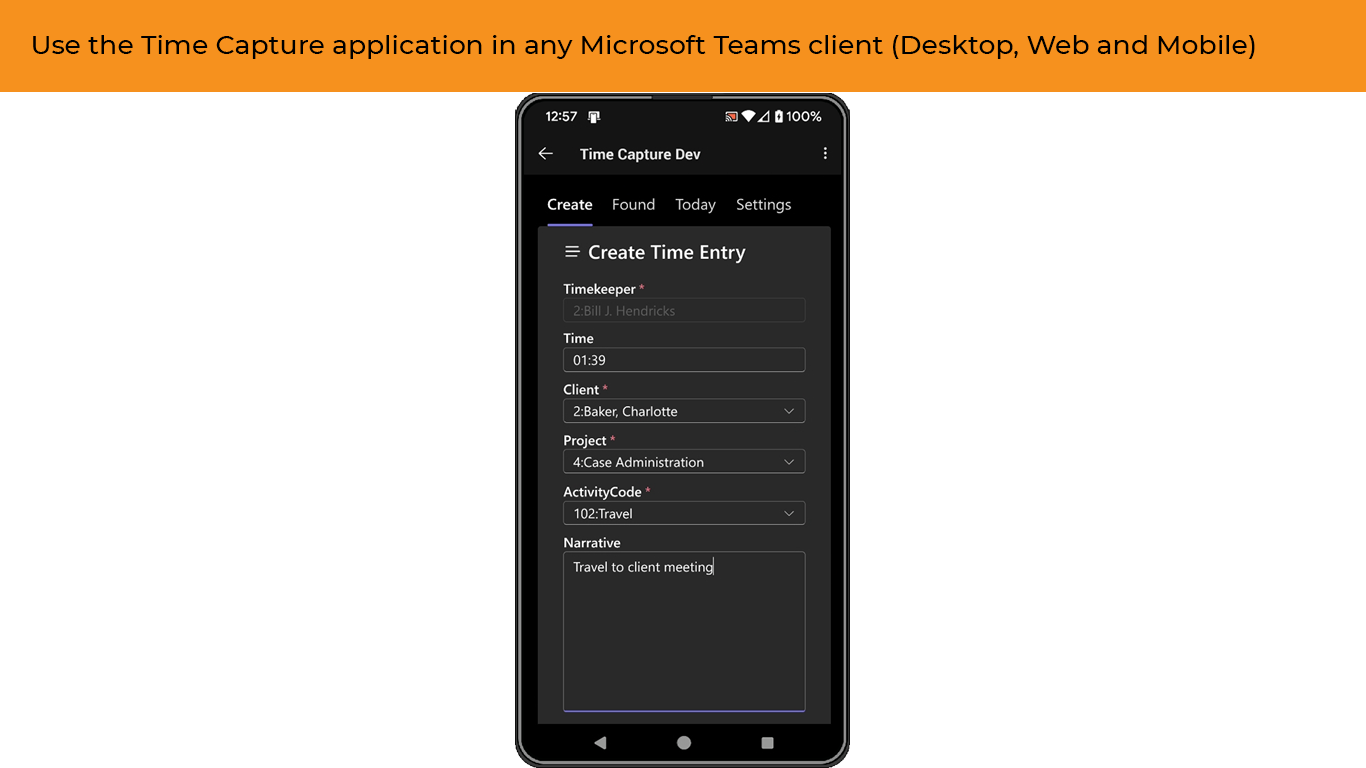The width and height of the screenshot is (1366, 768).
Task: Open the three-dot overflow menu
Action: click(825, 153)
